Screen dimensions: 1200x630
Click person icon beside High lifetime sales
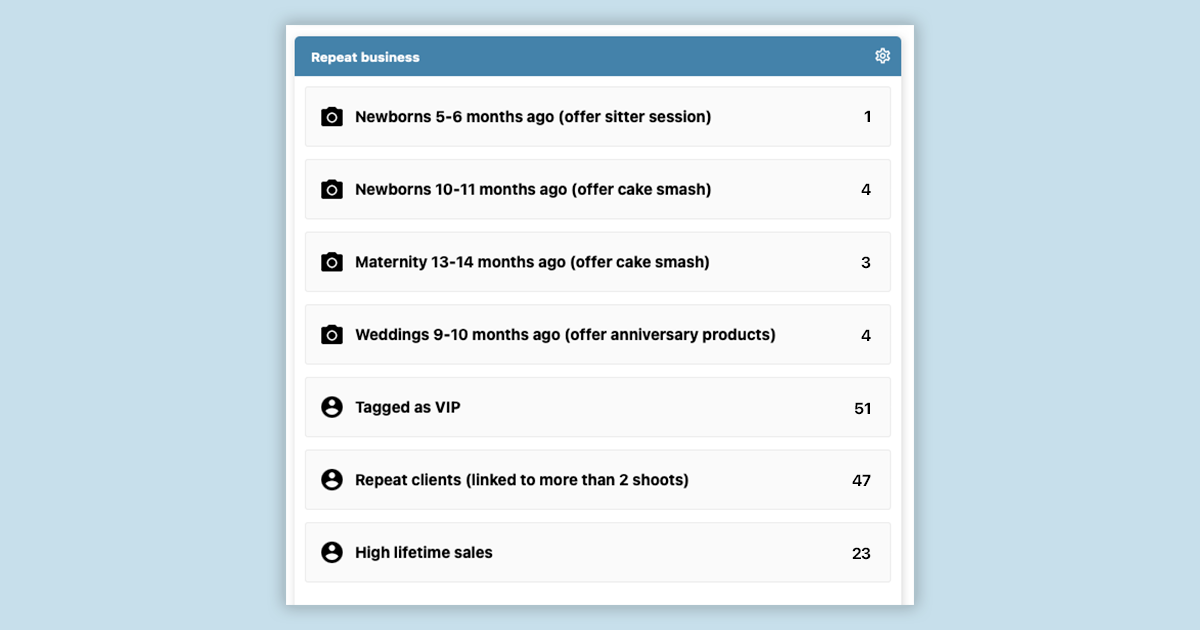332,552
